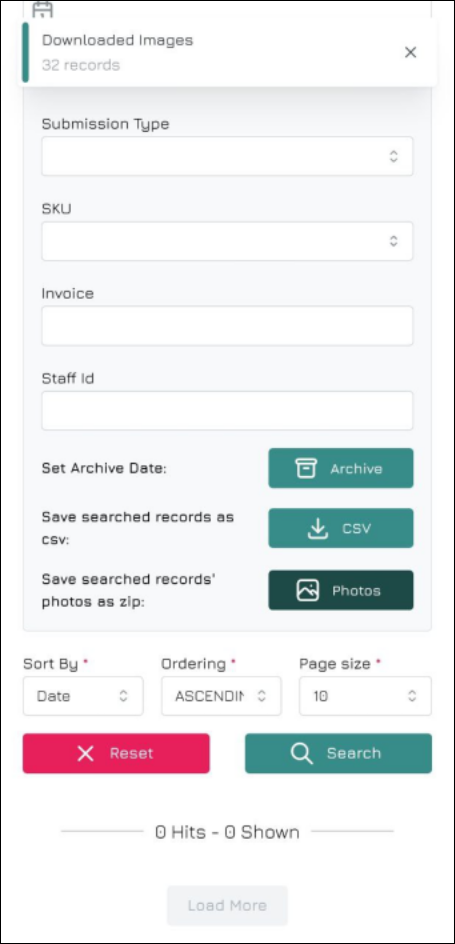This screenshot has height=944, width=455.
Task: Run the Search button
Action: tap(338, 753)
